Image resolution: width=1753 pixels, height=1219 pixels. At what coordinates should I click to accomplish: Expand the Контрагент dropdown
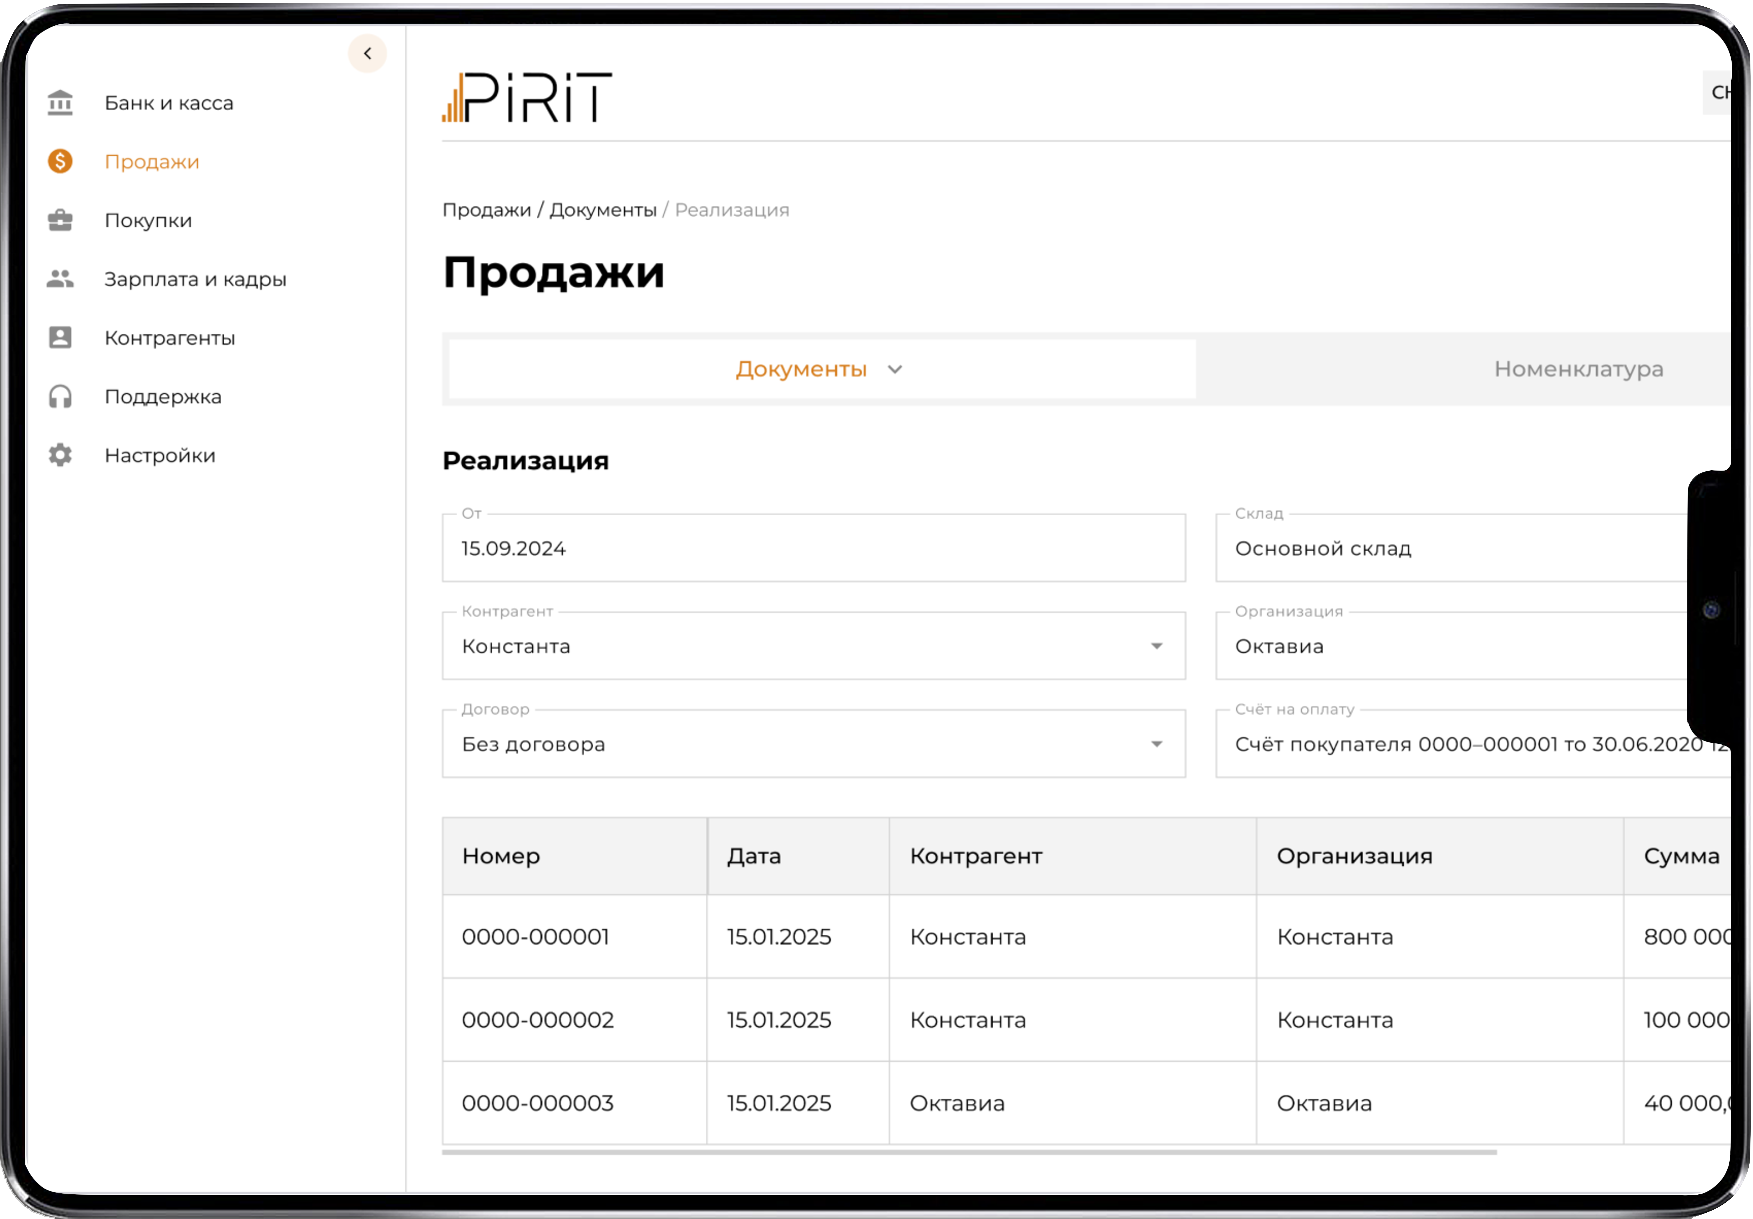pyautogui.click(x=1157, y=646)
